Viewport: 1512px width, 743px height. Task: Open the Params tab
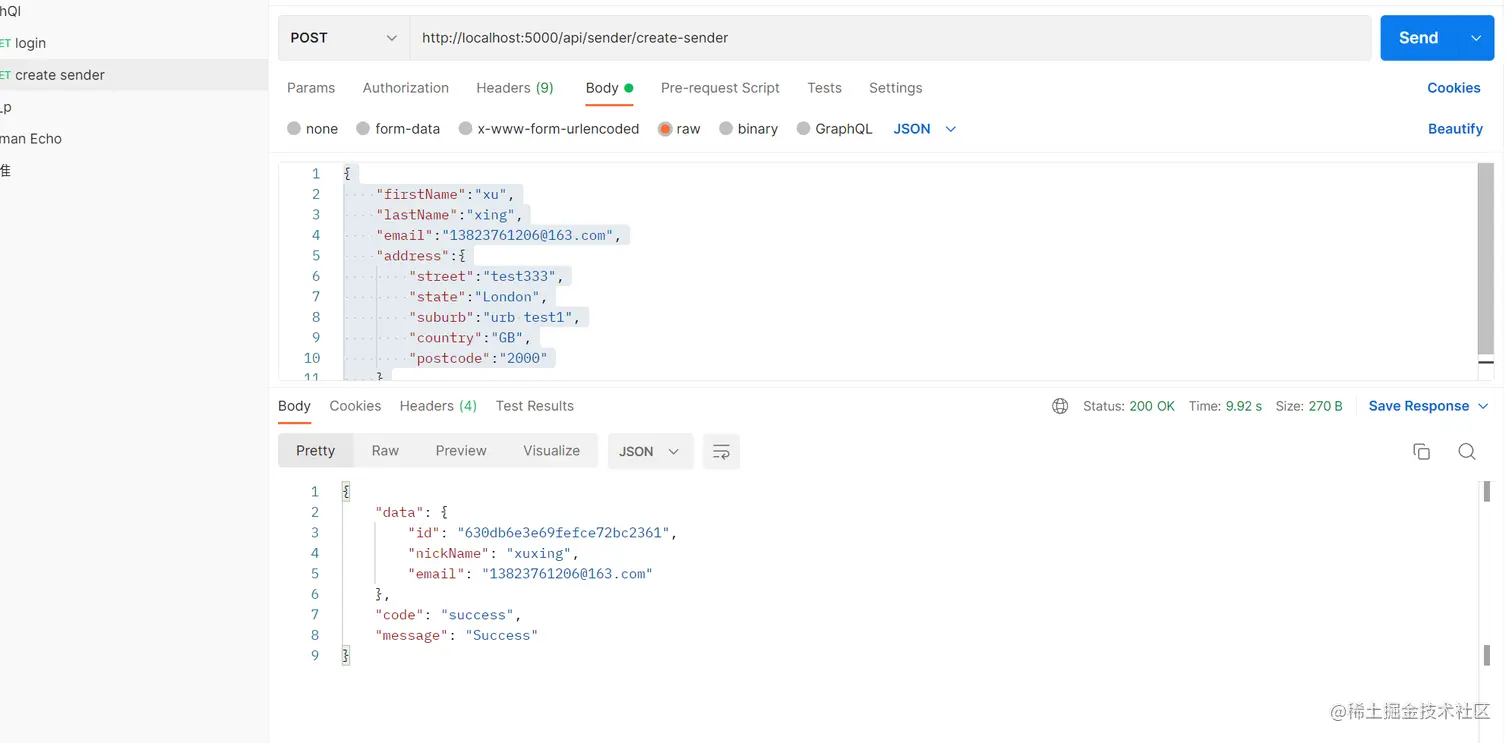[x=311, y=88]
